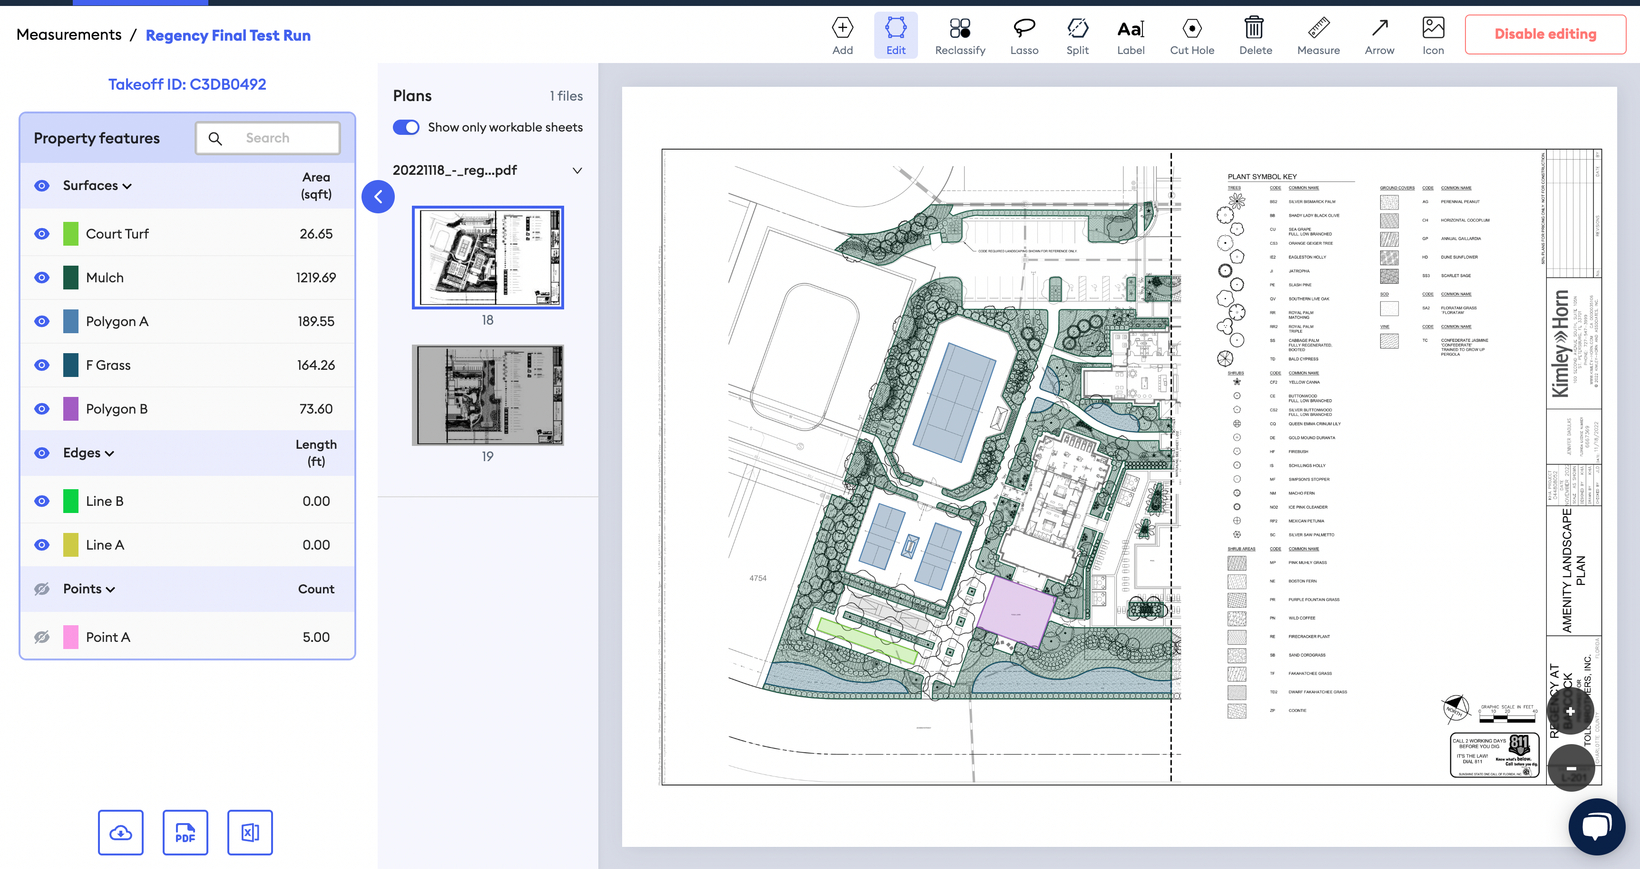1640x869 pixels.
Task: Expand the 20221118 PDF file dropdown
Action: click(x=577, y=171)
